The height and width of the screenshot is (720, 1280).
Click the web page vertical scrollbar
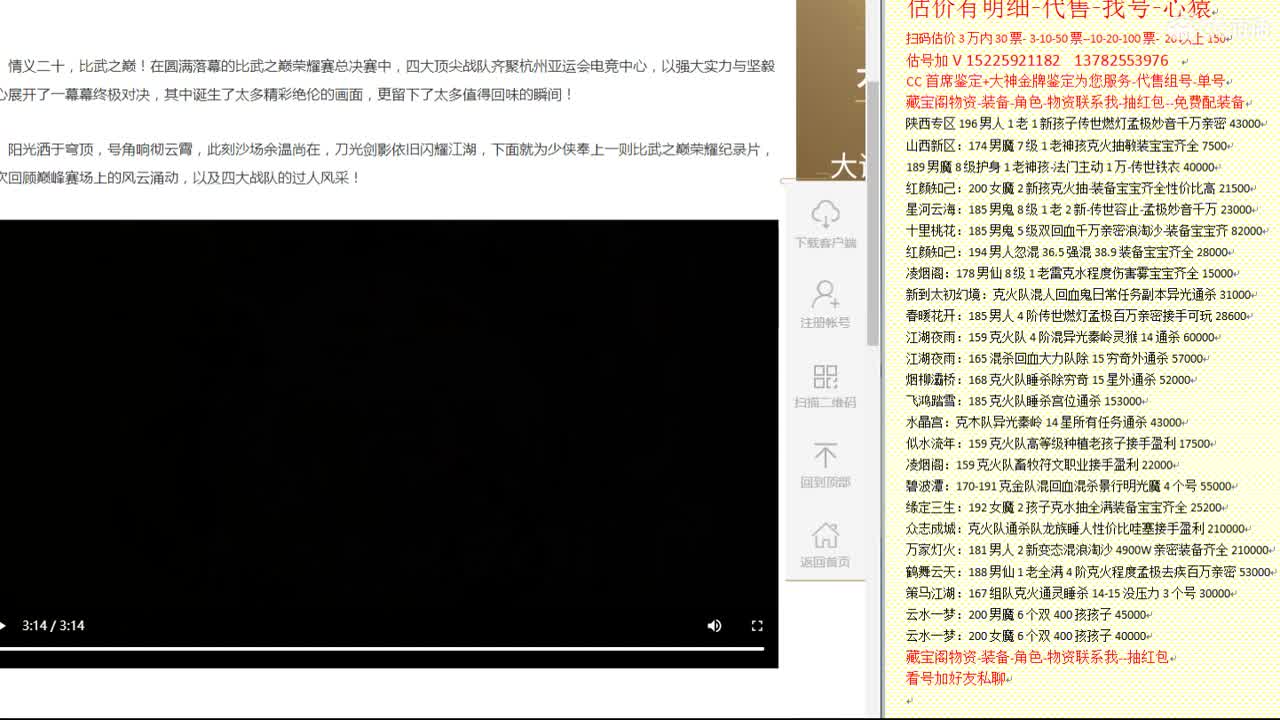(873, 213)
